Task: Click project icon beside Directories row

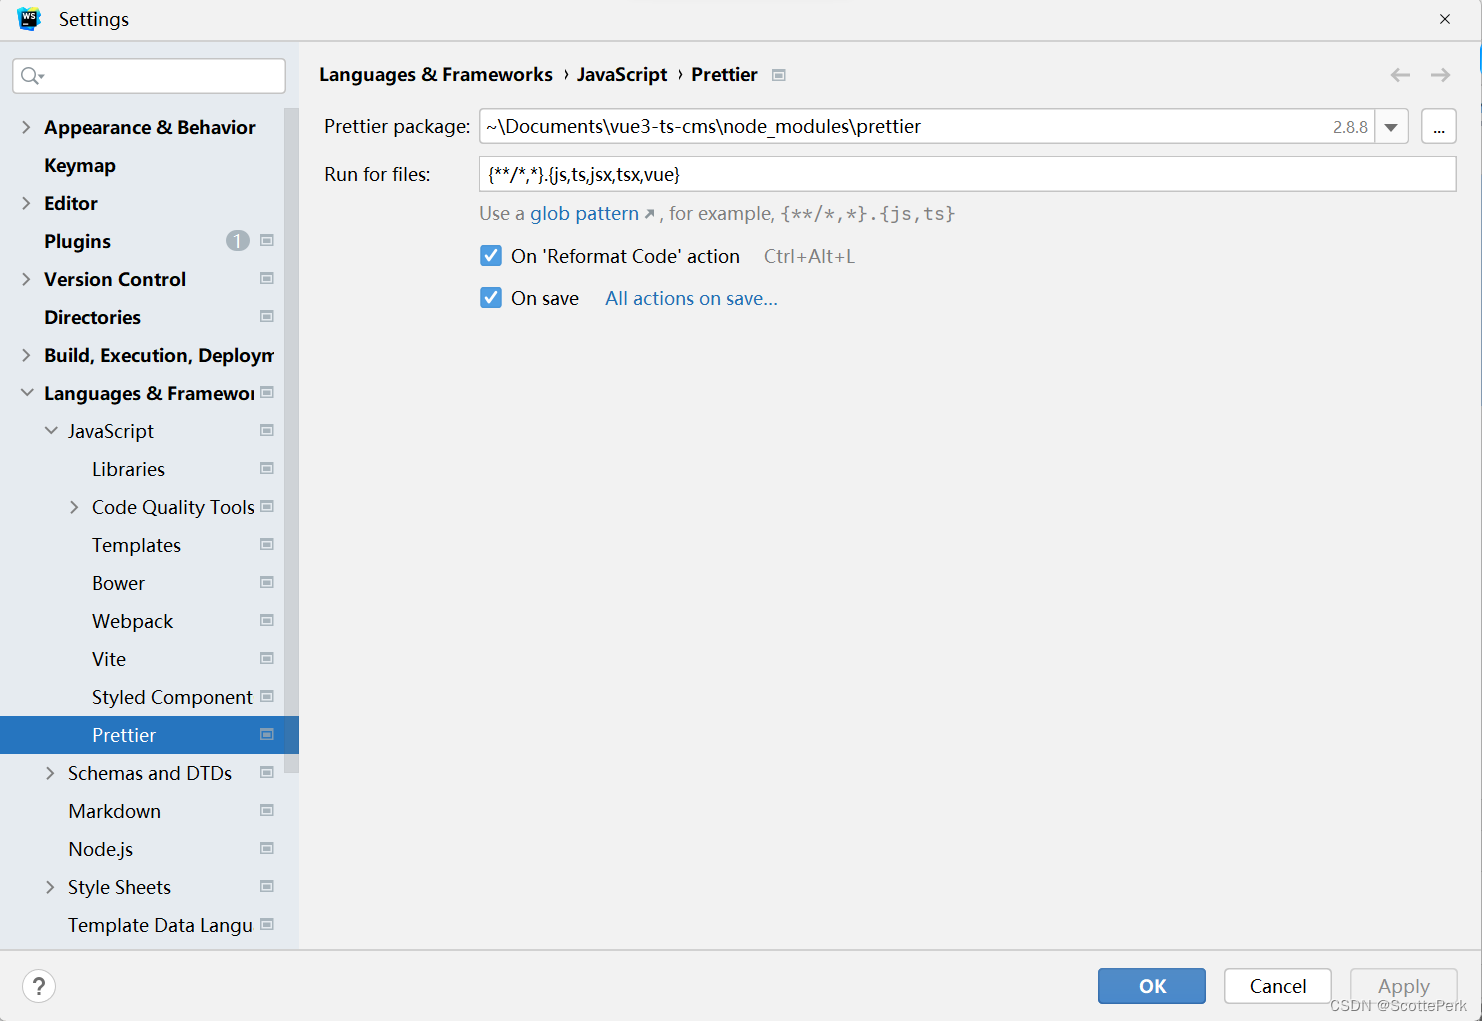Action: click(x=267, y=316)
